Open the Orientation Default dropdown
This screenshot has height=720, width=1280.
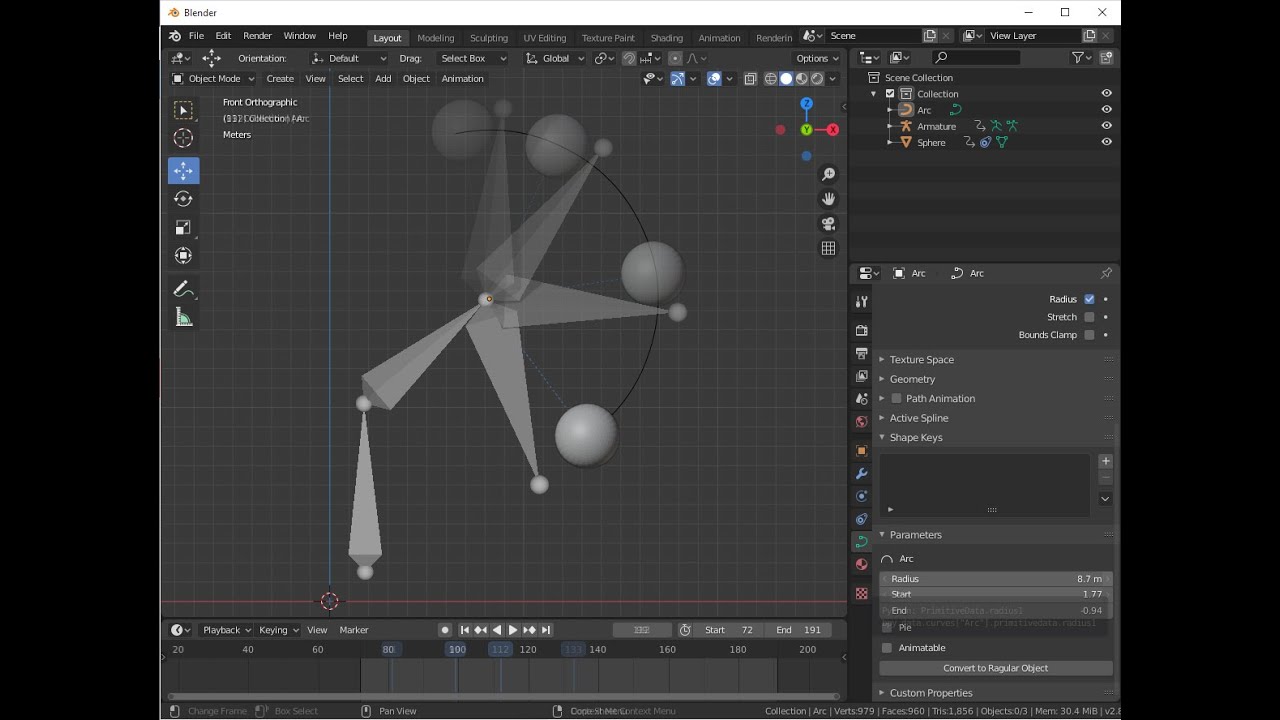point(349,58)
